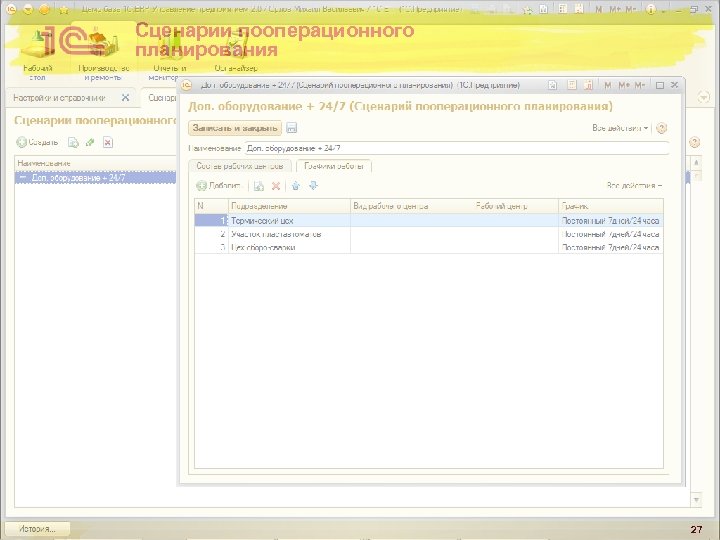Open the Отчеты и мониторинг section
The image size is (720, 540).
pos(169,55)
